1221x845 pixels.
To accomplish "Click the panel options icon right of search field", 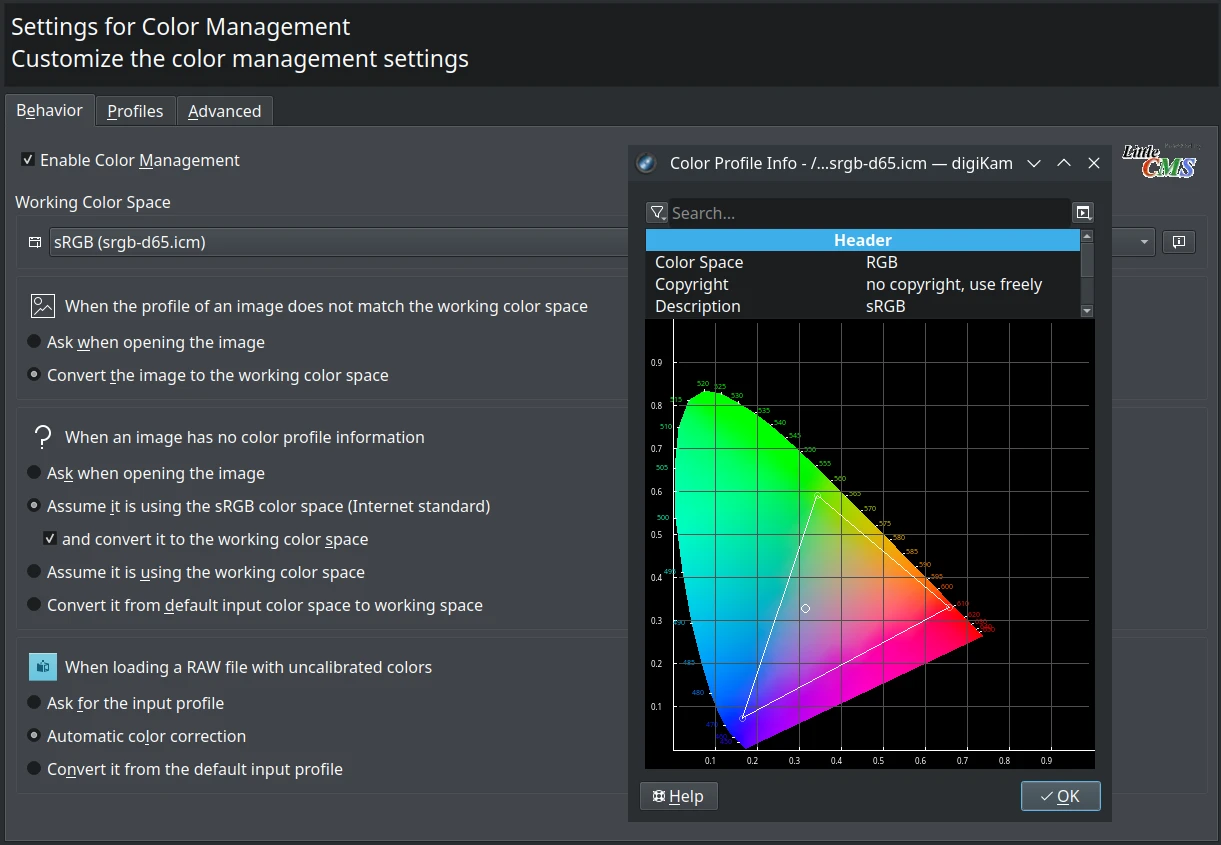I will point(1082,212).
